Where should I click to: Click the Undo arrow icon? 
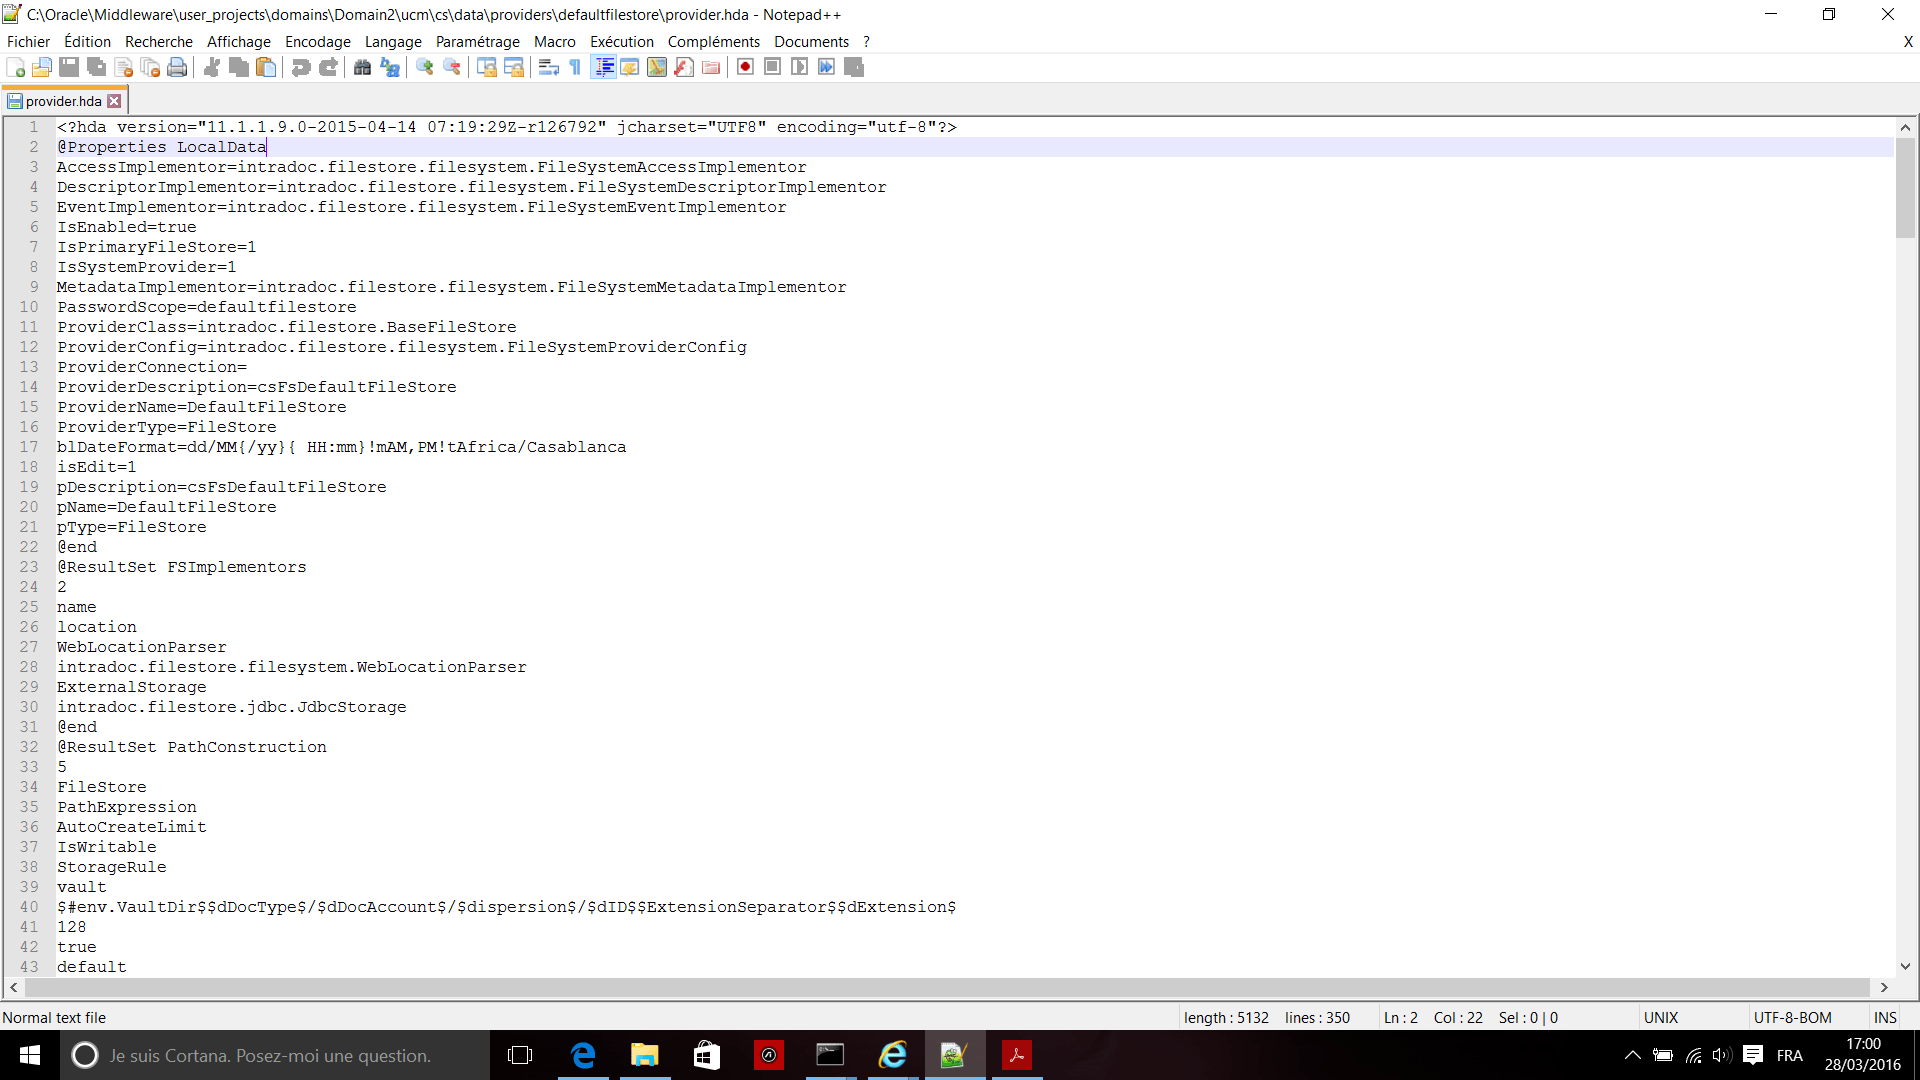coord(300,67)
